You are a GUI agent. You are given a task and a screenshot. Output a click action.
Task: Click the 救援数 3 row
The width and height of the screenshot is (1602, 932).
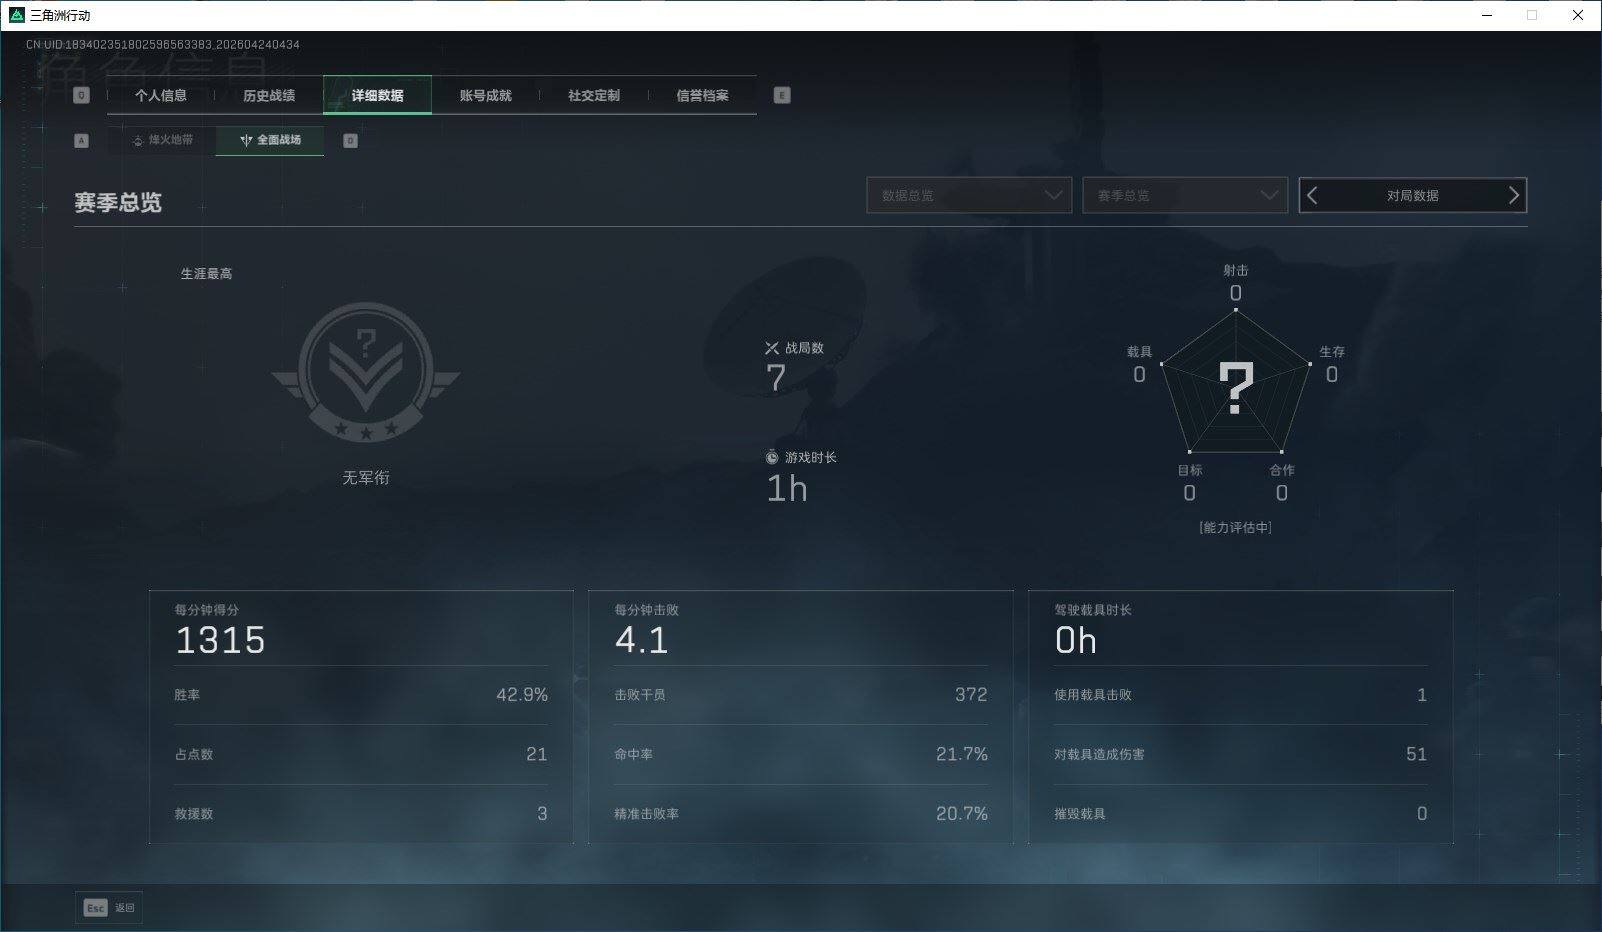[361, 814]
